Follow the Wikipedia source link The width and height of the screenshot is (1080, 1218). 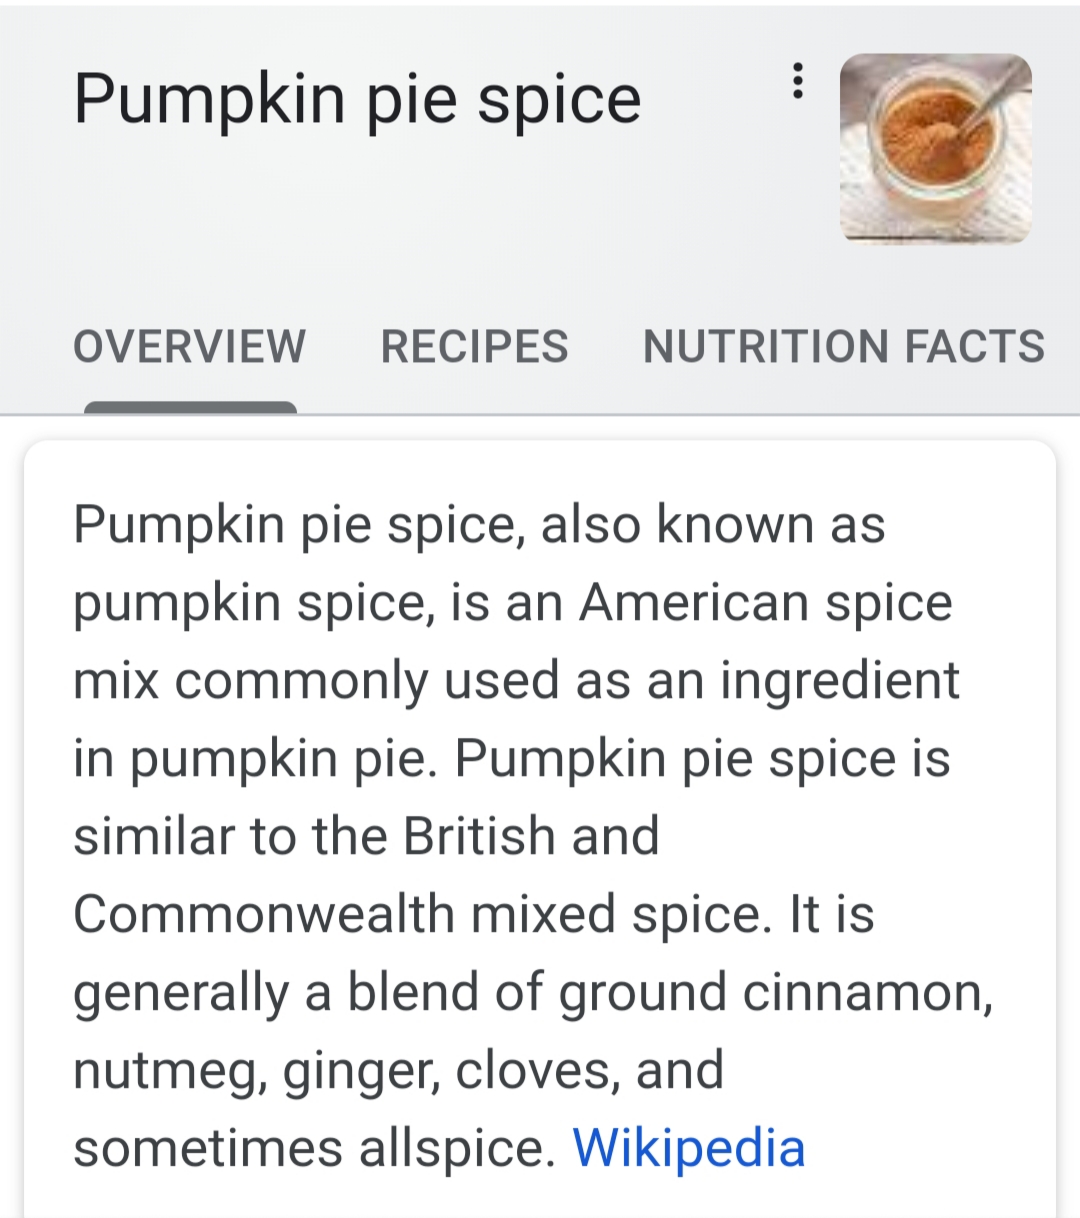tap(688, 1147)
